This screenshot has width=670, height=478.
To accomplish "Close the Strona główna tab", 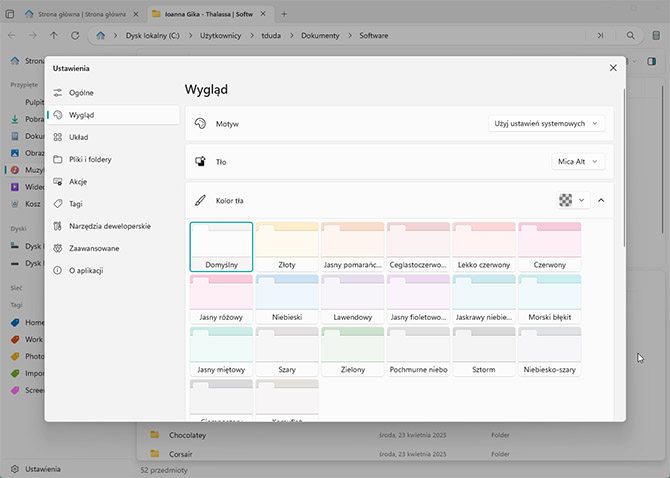I will 136,14.
